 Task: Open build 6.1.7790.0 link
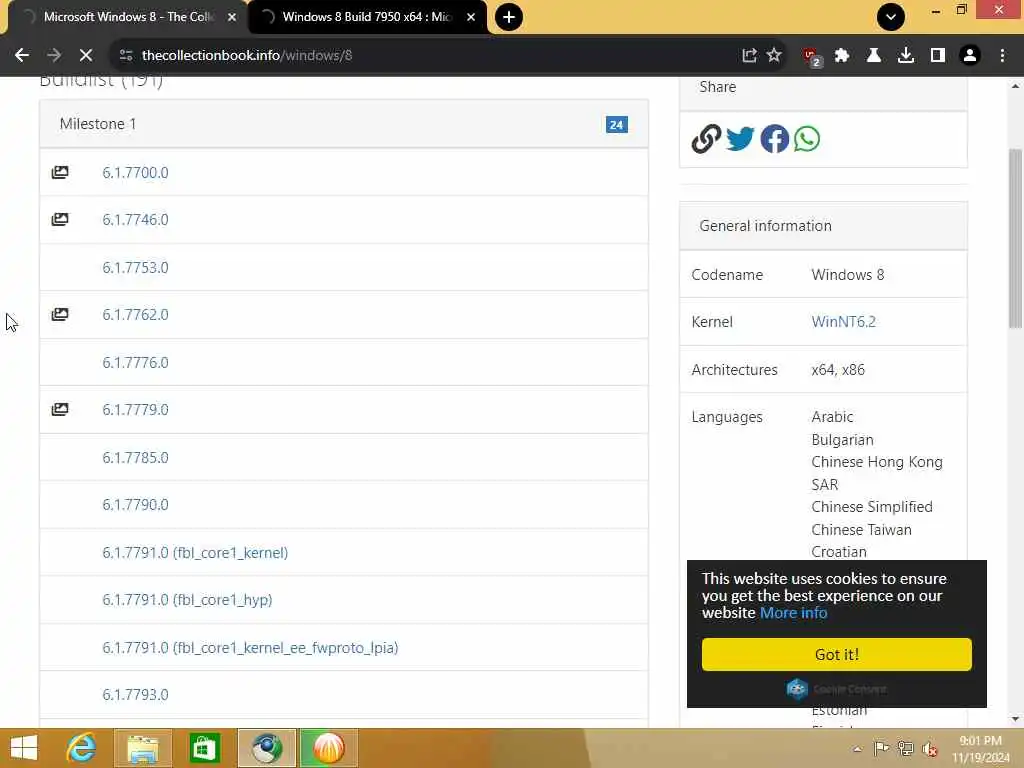point(135,505)
